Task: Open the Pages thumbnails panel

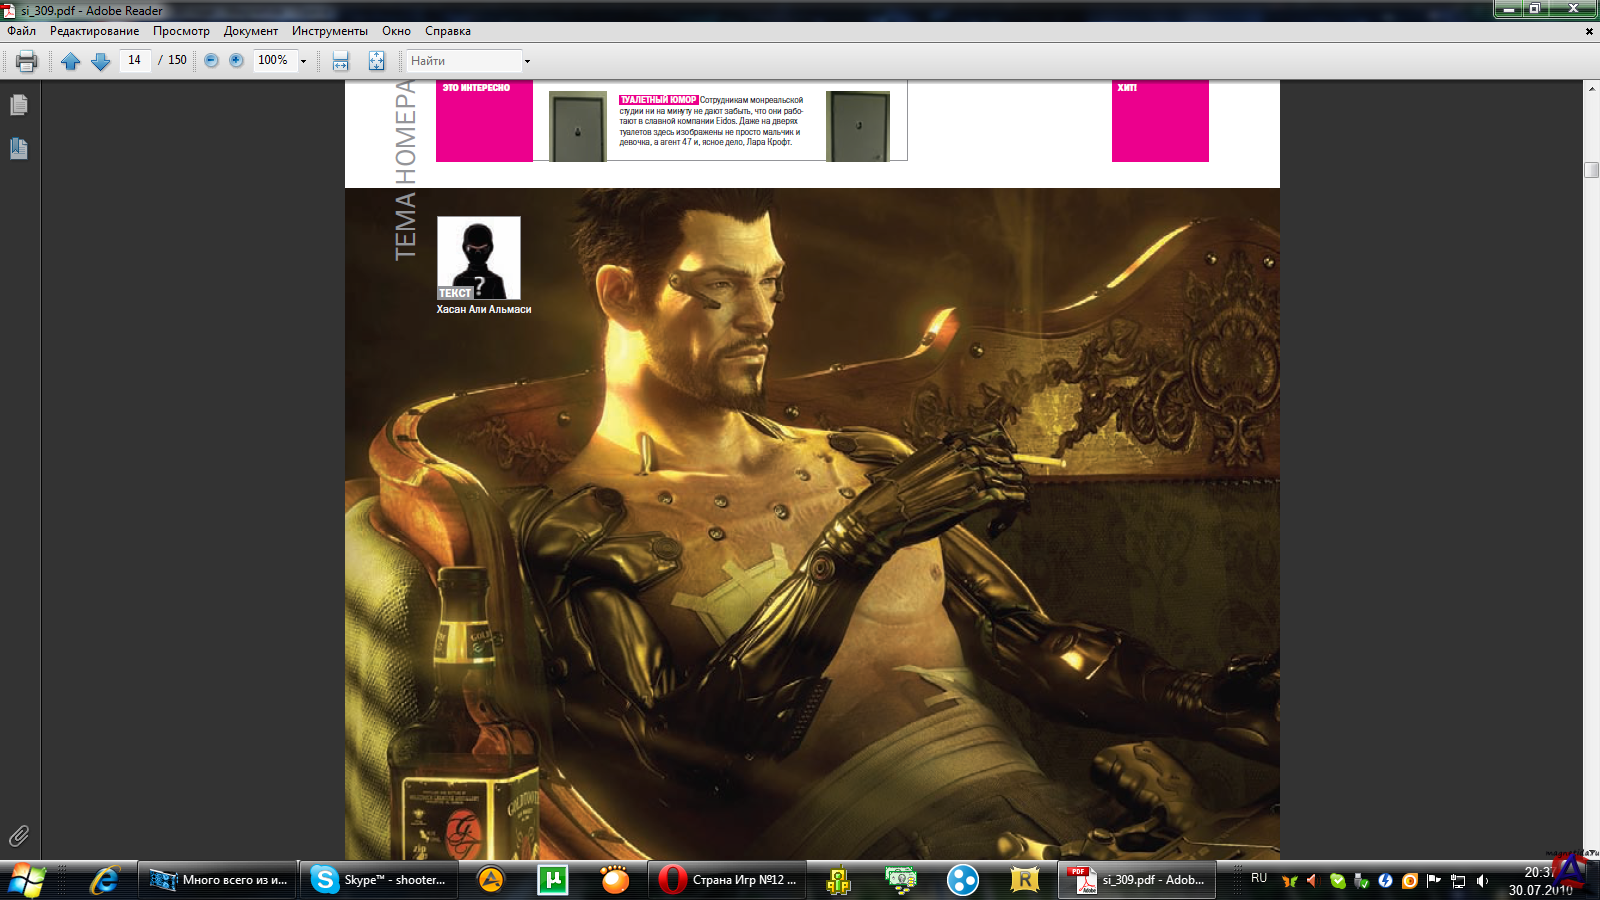Action: click(x=18, y=105)
